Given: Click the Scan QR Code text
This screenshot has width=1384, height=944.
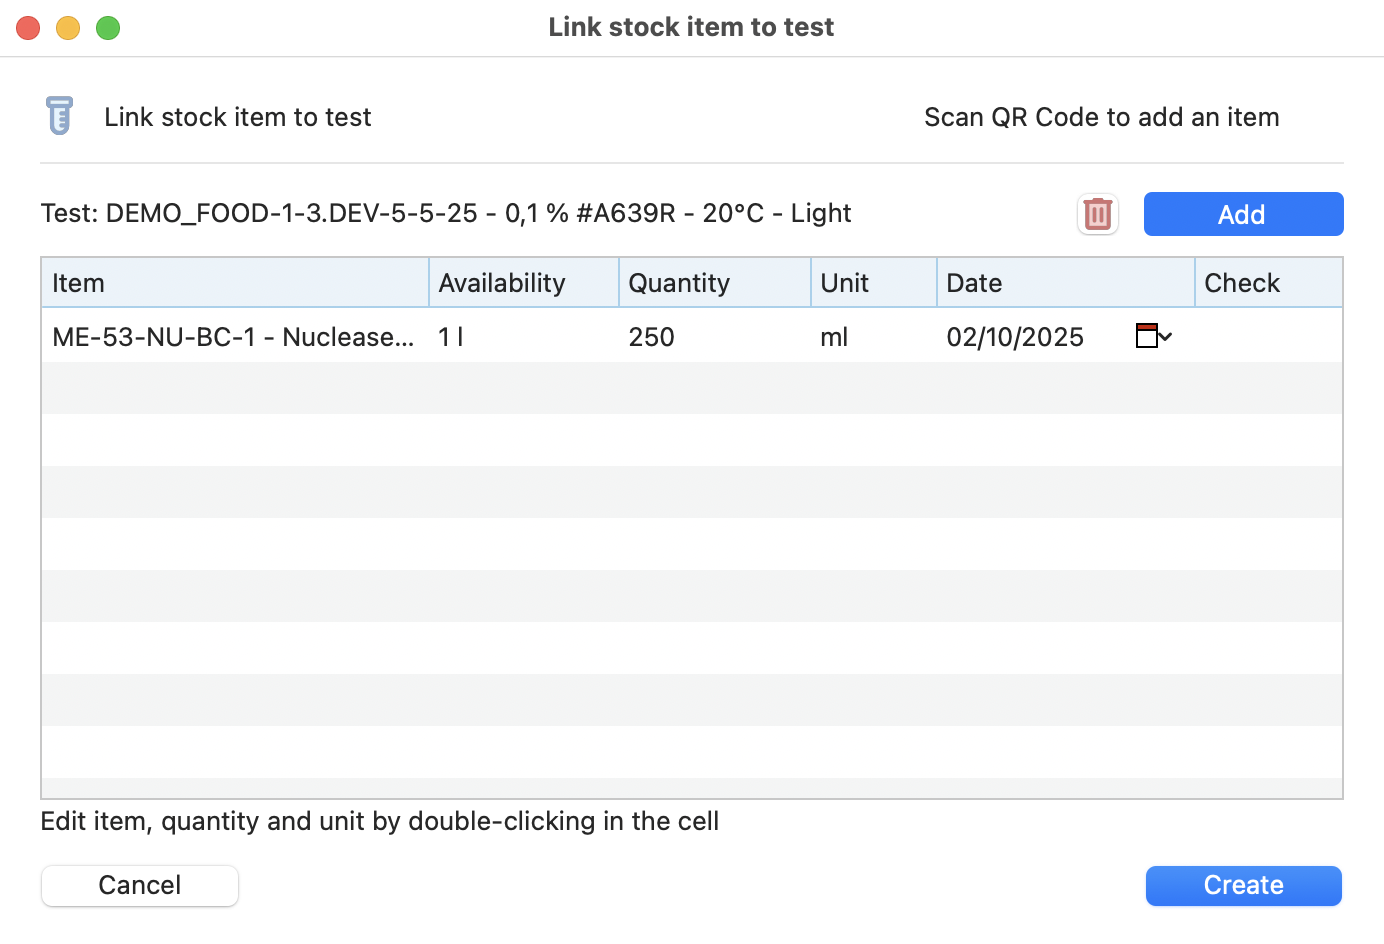Looking at the screenshot, I should (1101, 117).
